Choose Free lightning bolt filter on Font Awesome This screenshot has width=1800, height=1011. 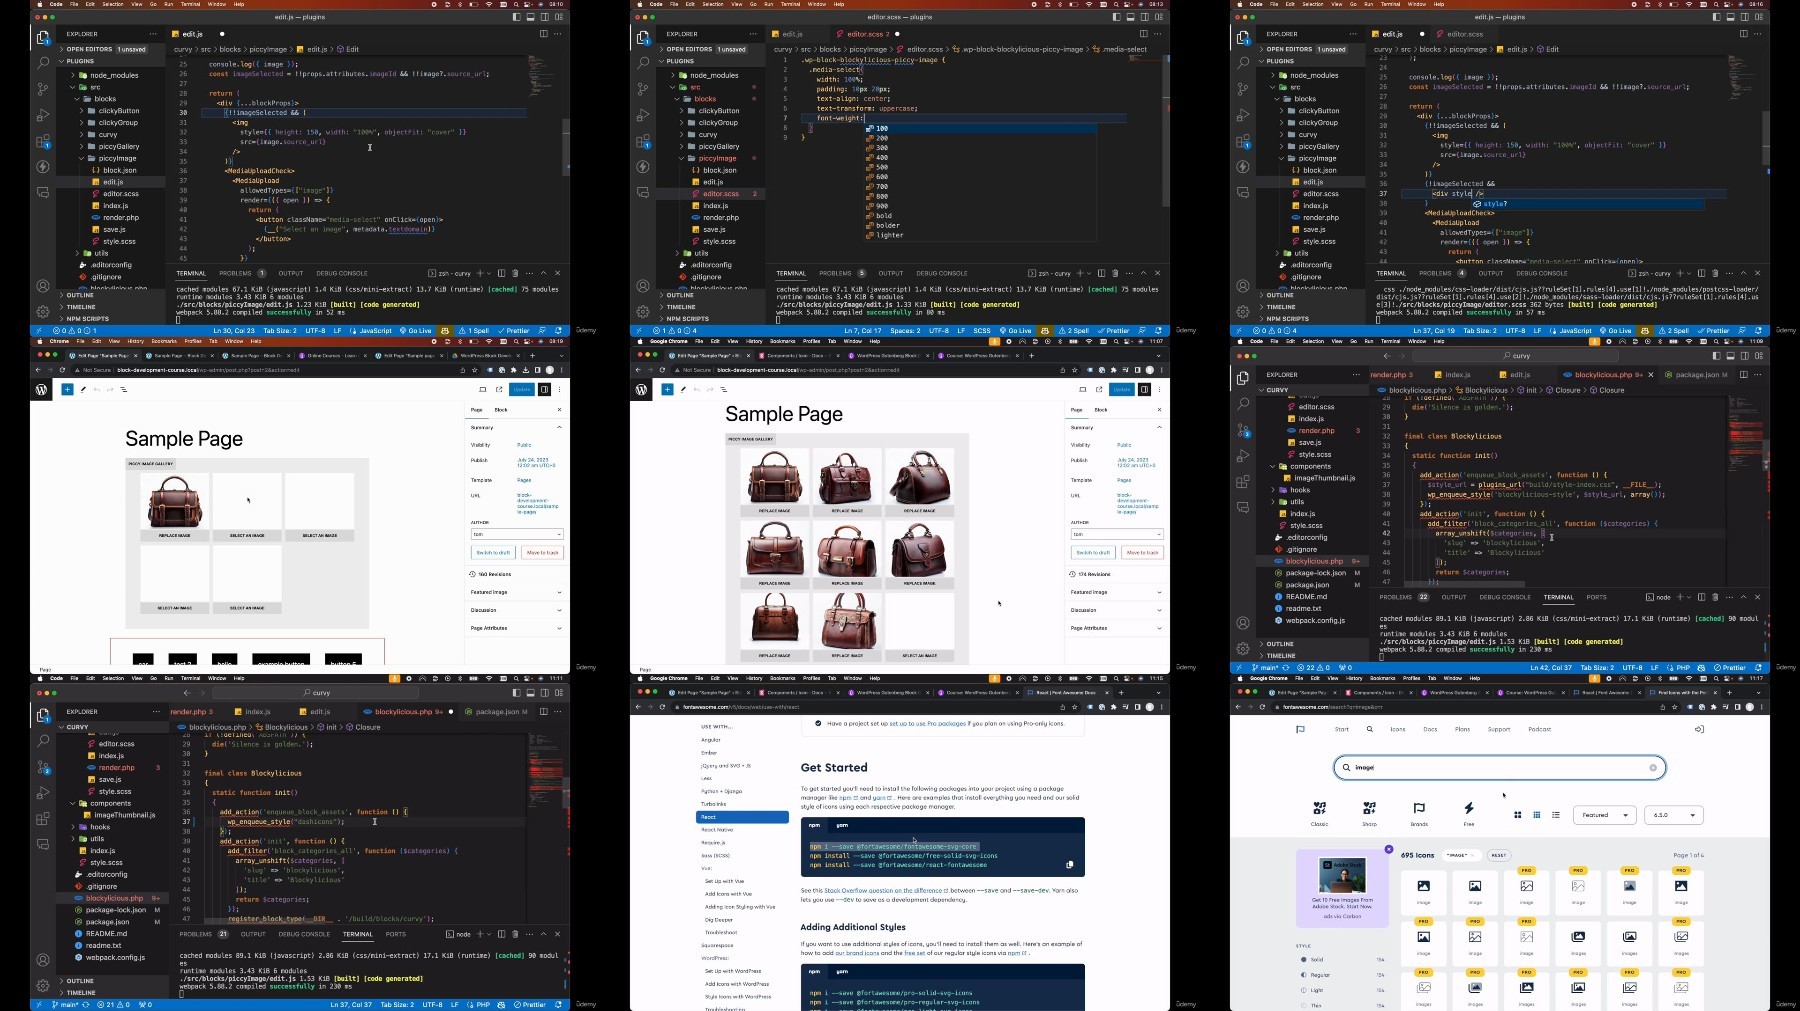(1469, 812)
